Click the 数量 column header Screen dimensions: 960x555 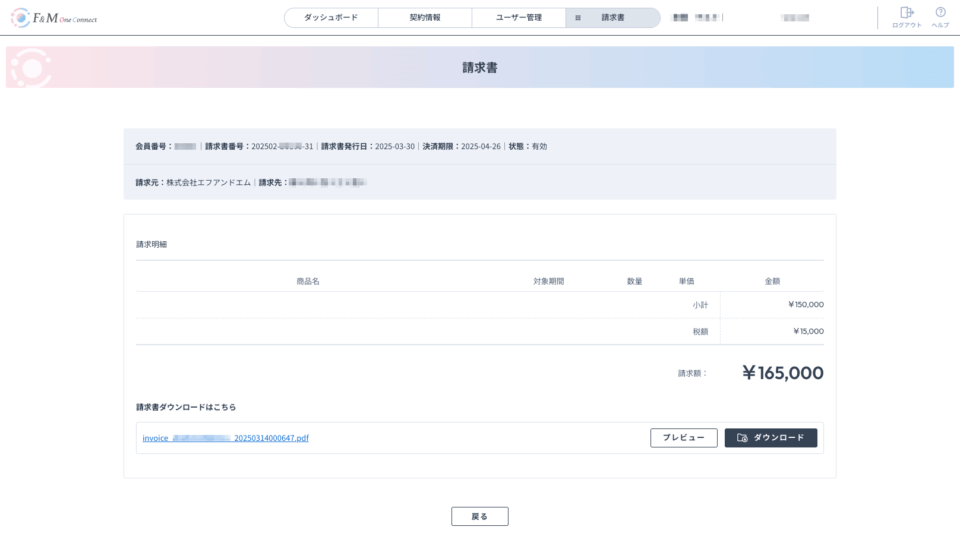[635, 281]
